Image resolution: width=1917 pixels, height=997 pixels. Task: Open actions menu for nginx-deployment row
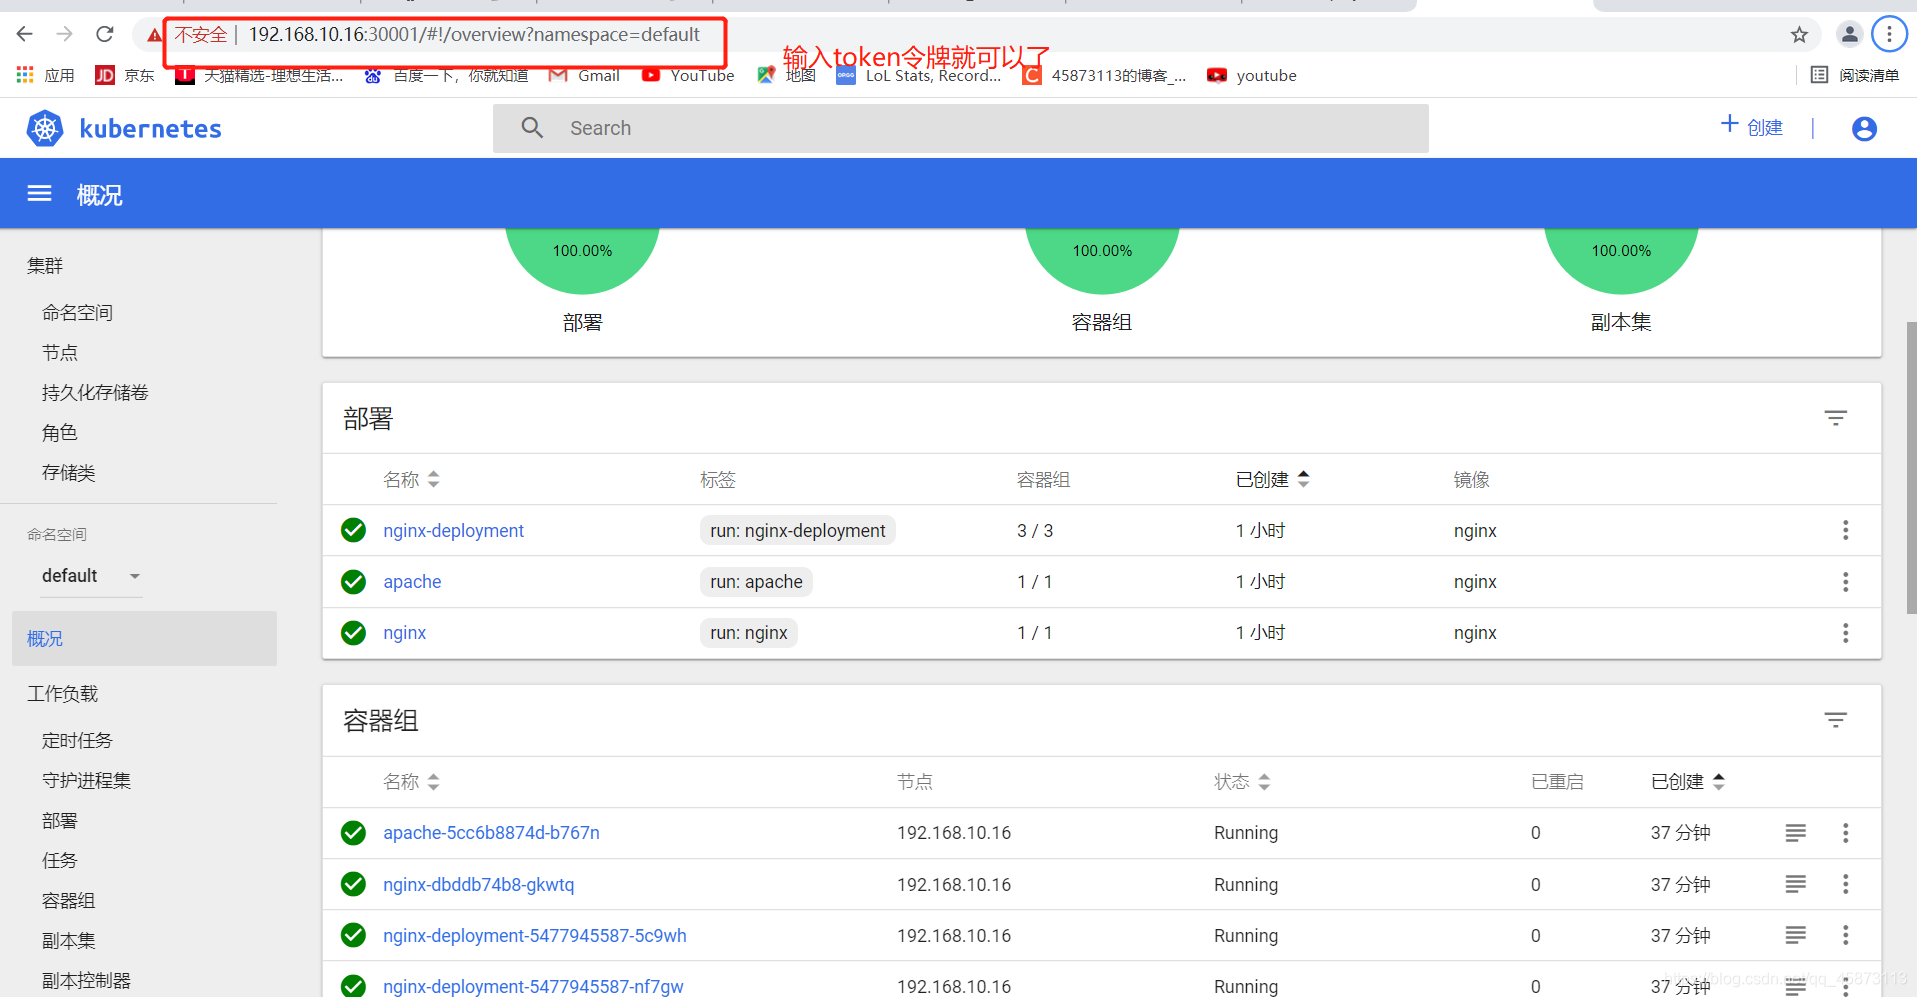[x=1845, y=530]
